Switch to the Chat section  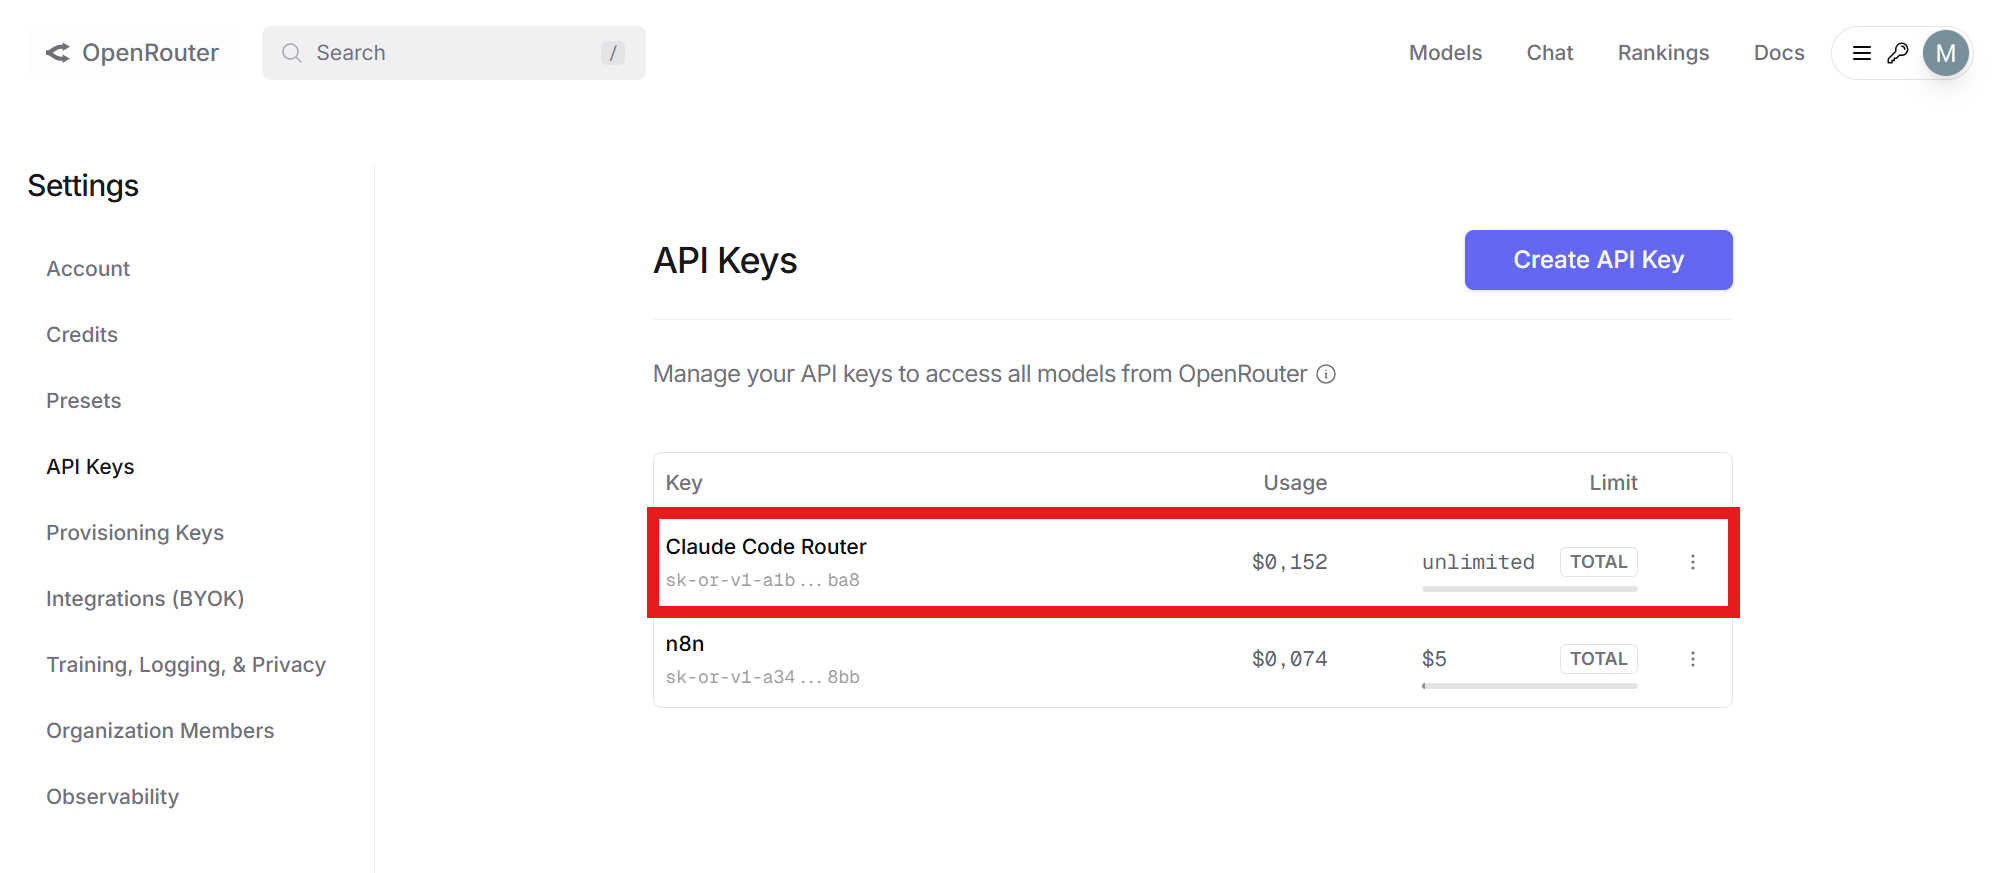point(1549,53)
